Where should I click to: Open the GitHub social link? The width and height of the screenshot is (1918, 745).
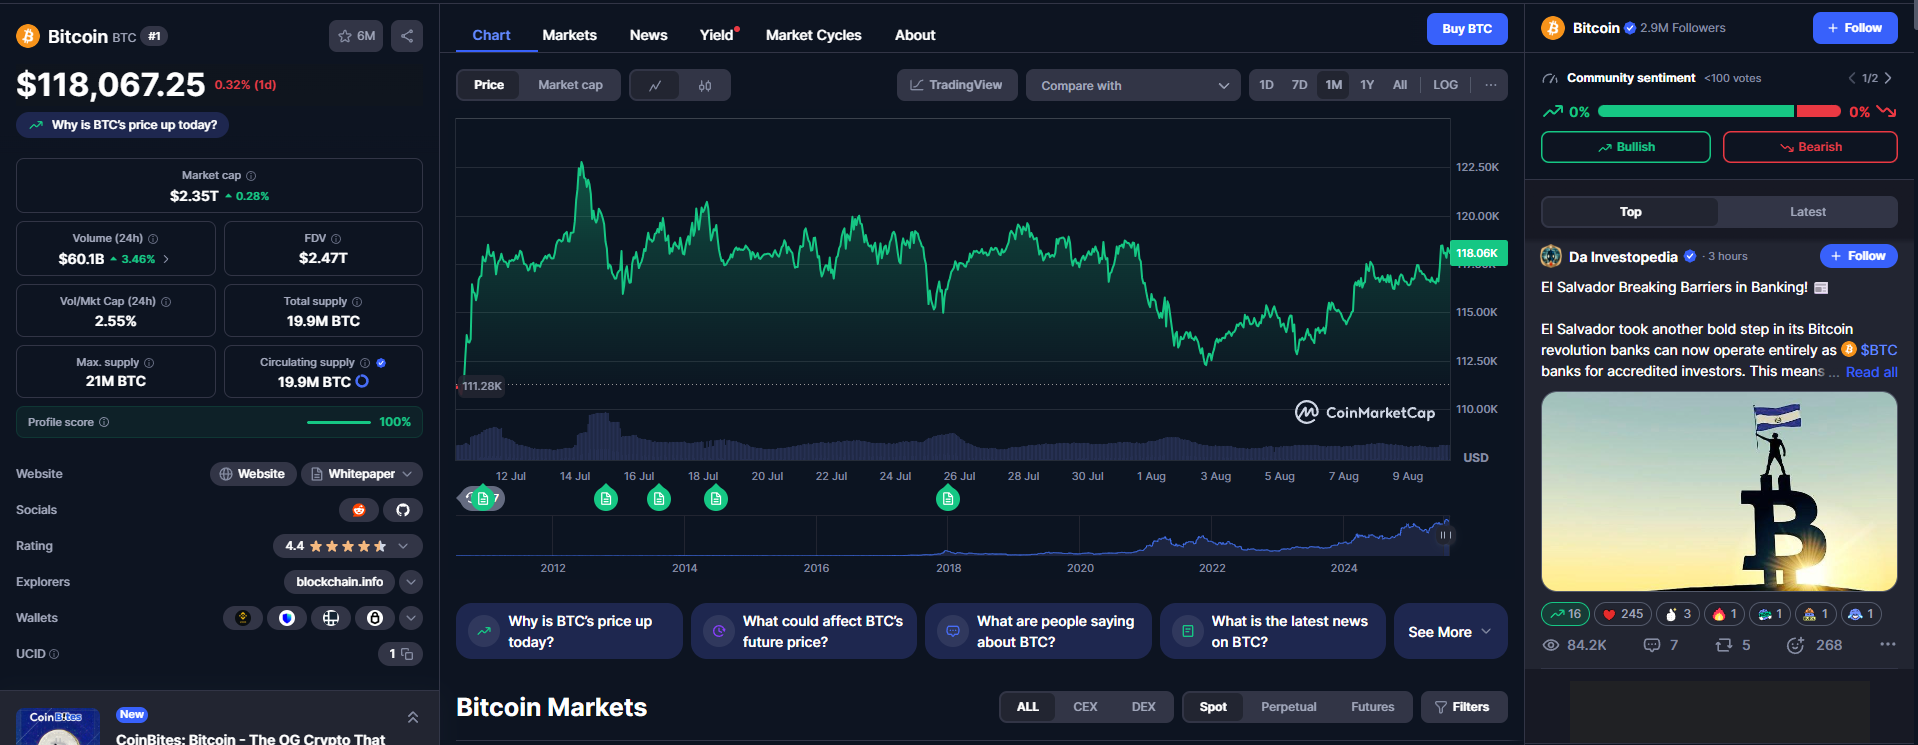403,510
